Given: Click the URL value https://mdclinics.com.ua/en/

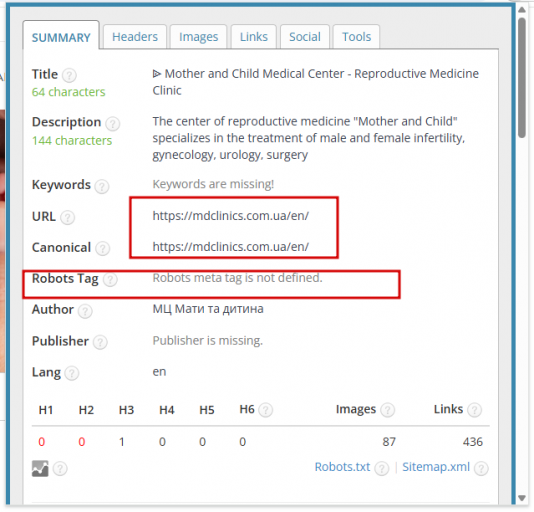Looking at the screenshot, I should (231, 216).
